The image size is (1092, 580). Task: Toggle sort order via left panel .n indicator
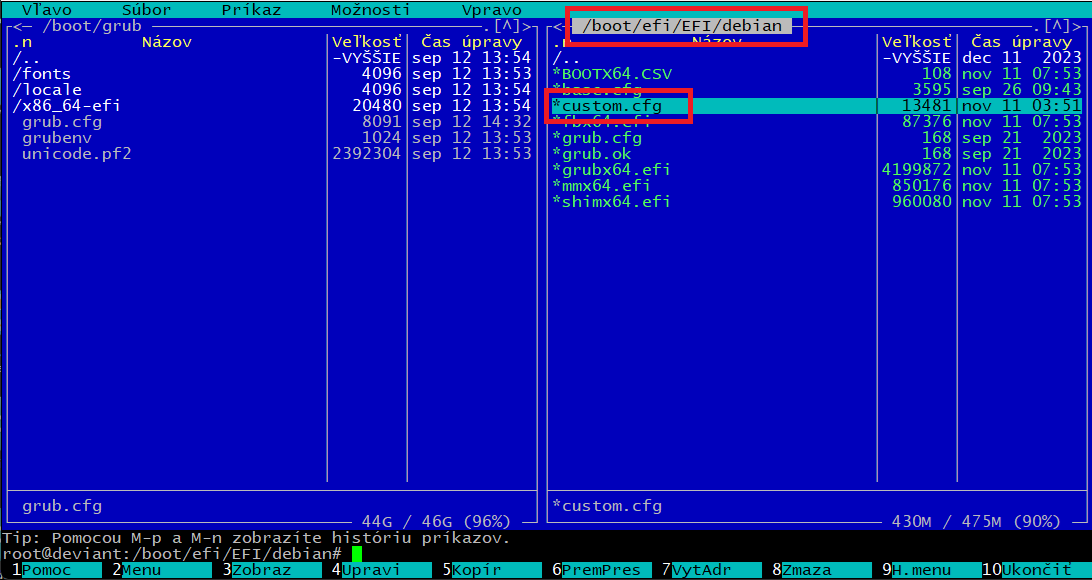22,42
